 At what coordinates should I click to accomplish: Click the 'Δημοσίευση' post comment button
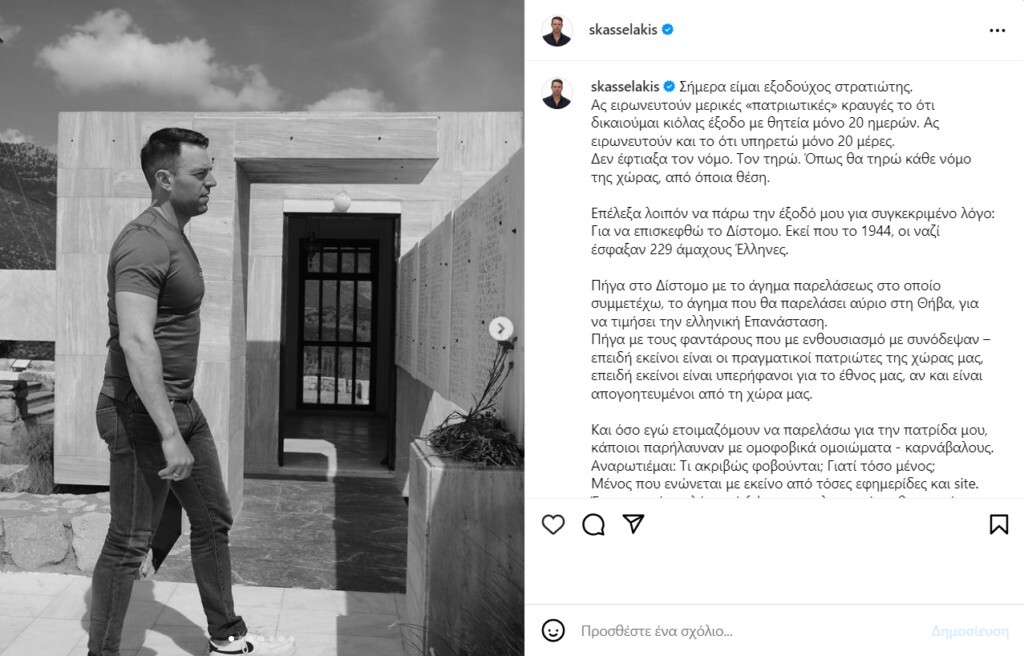click(970, 631)
